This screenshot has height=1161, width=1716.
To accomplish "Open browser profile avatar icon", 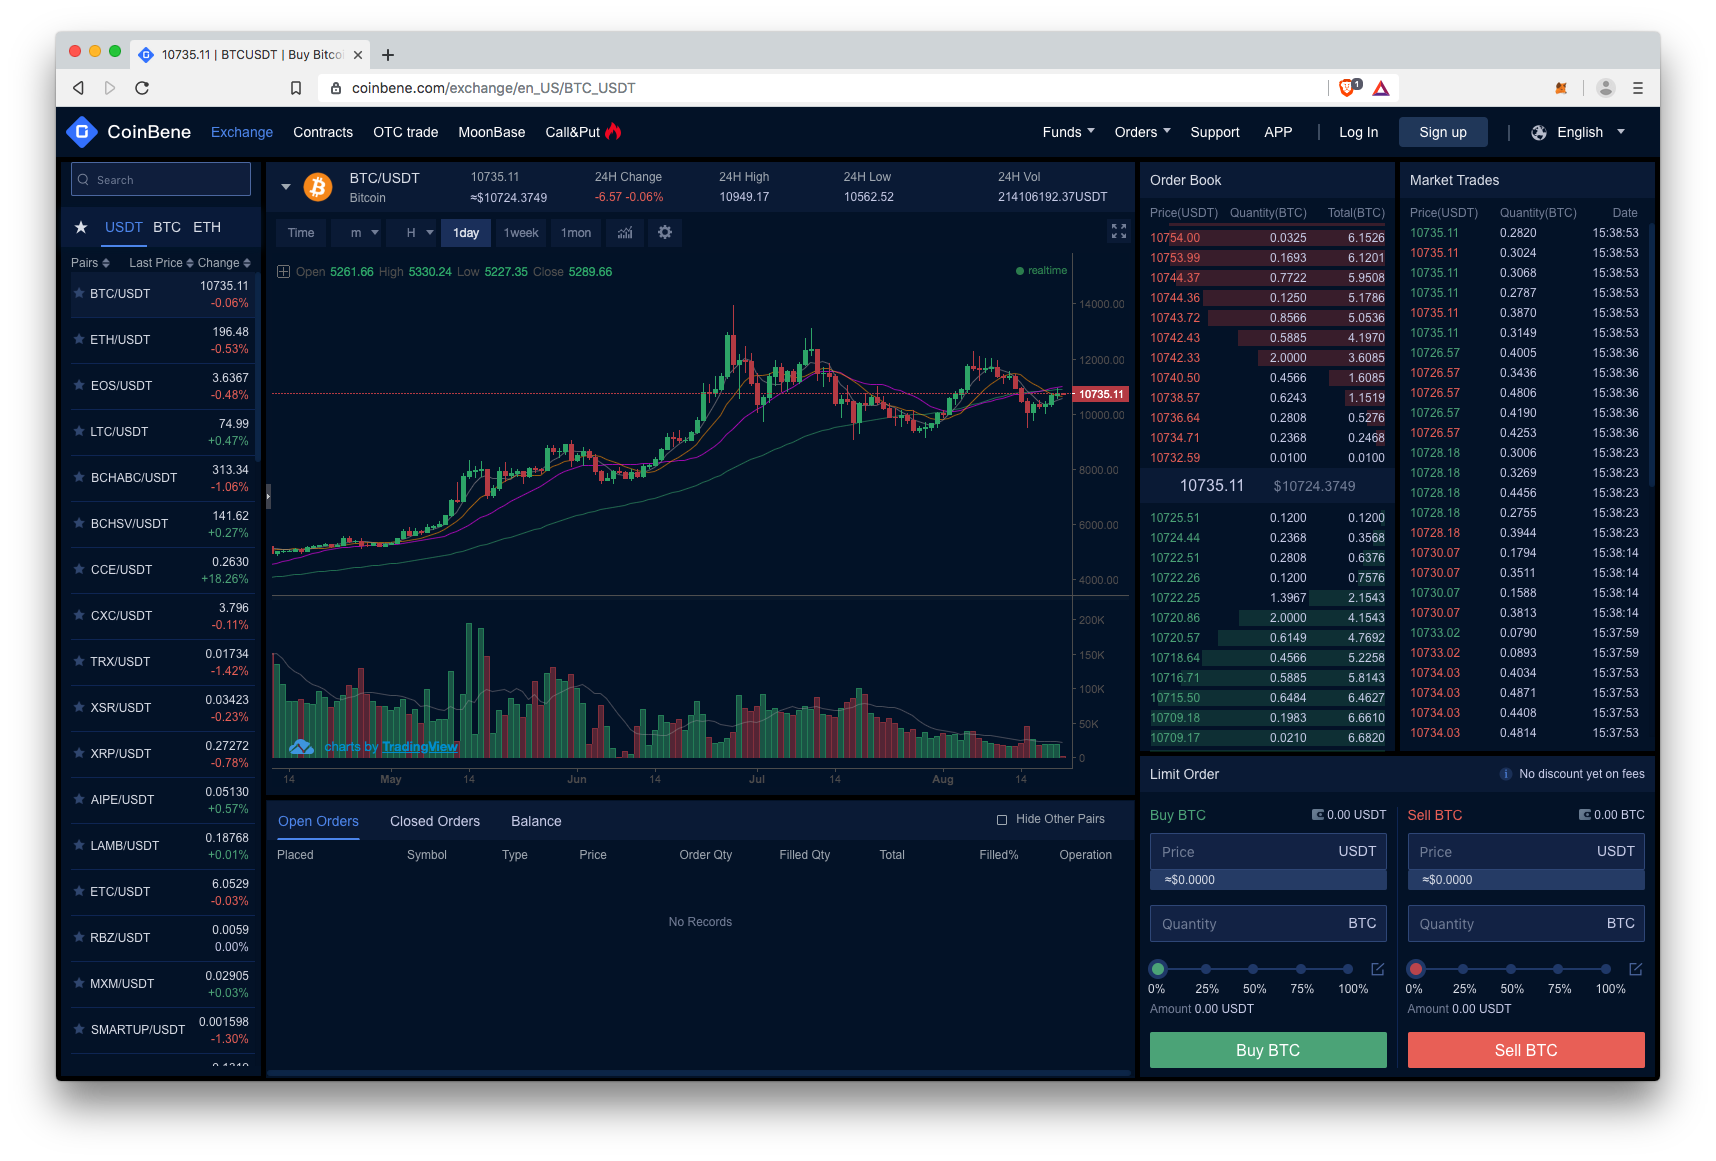I will 1606,88.
